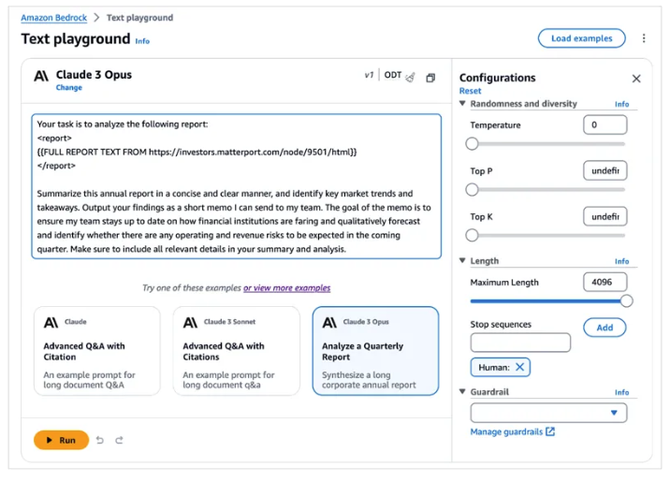
Task: Click the Change model link
Action: tap(69, 88)
